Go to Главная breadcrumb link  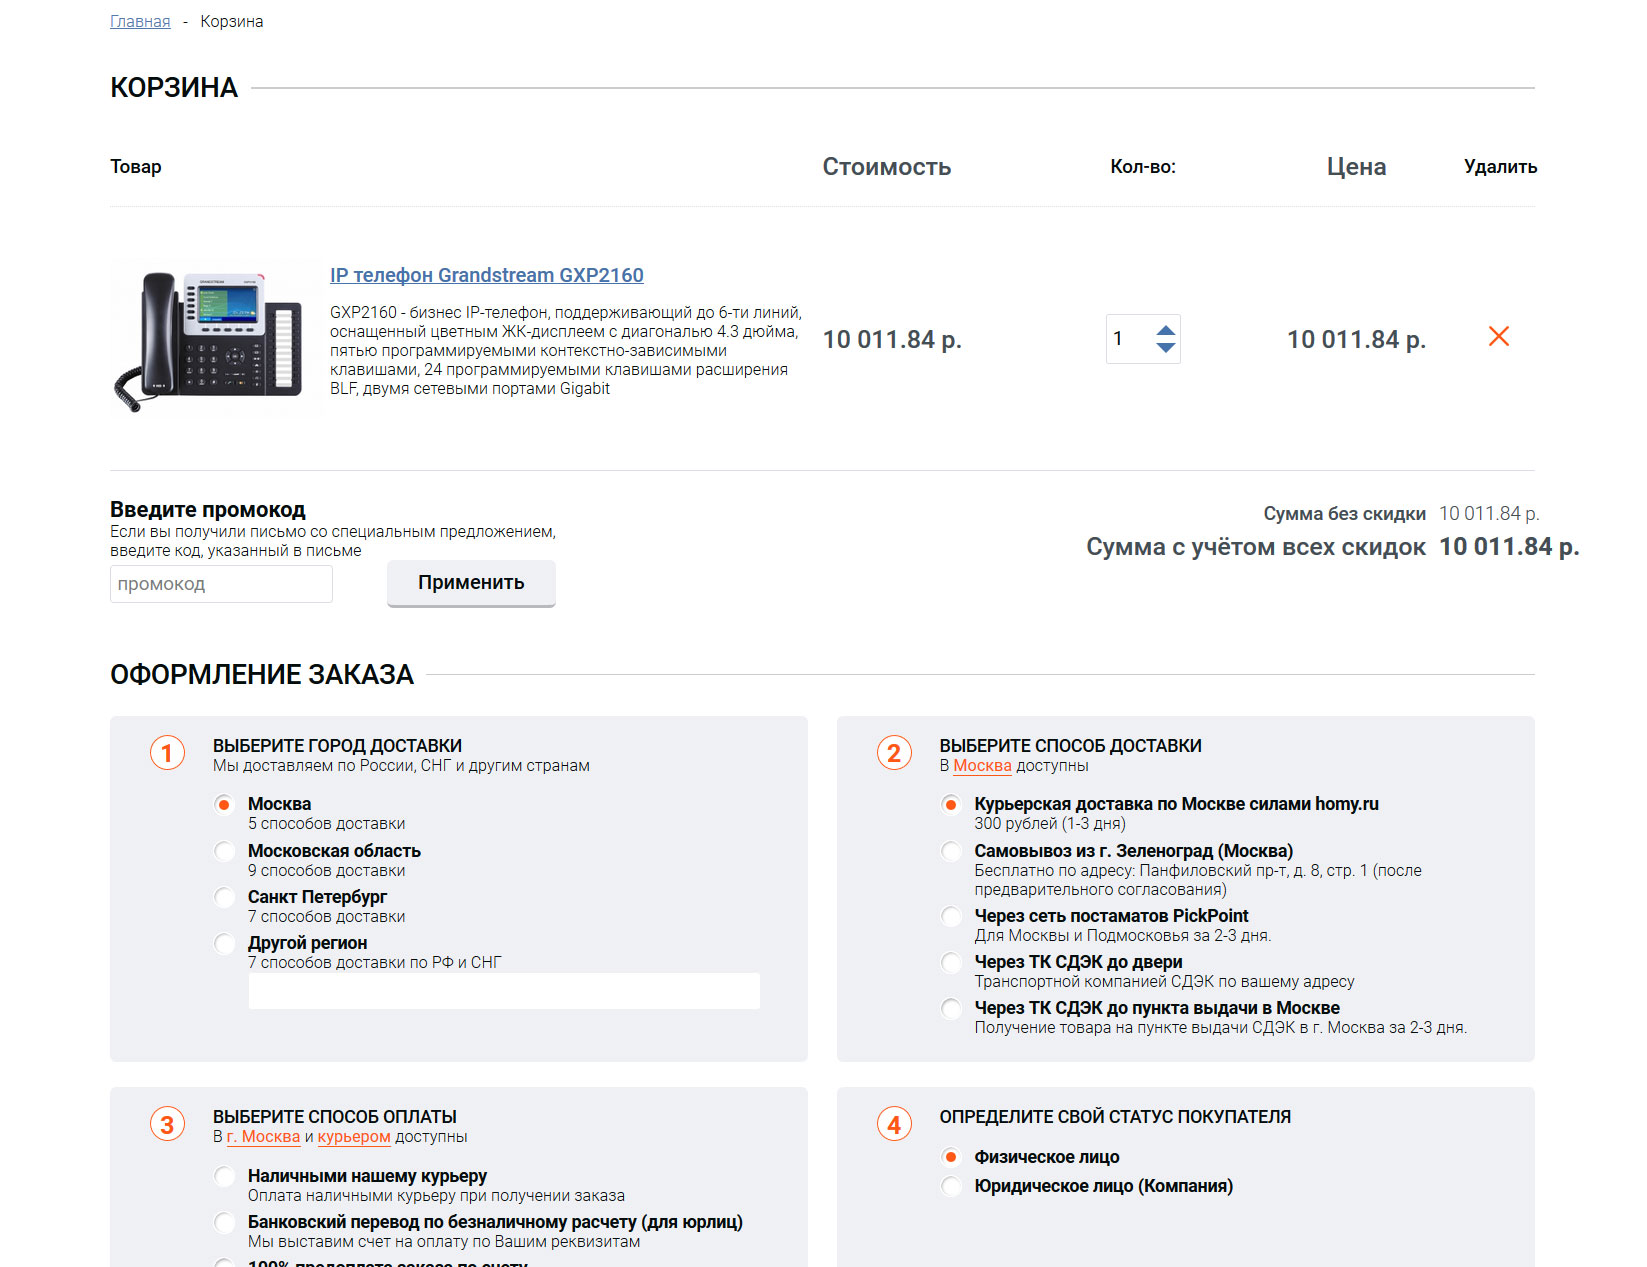(x=140, y=21)
